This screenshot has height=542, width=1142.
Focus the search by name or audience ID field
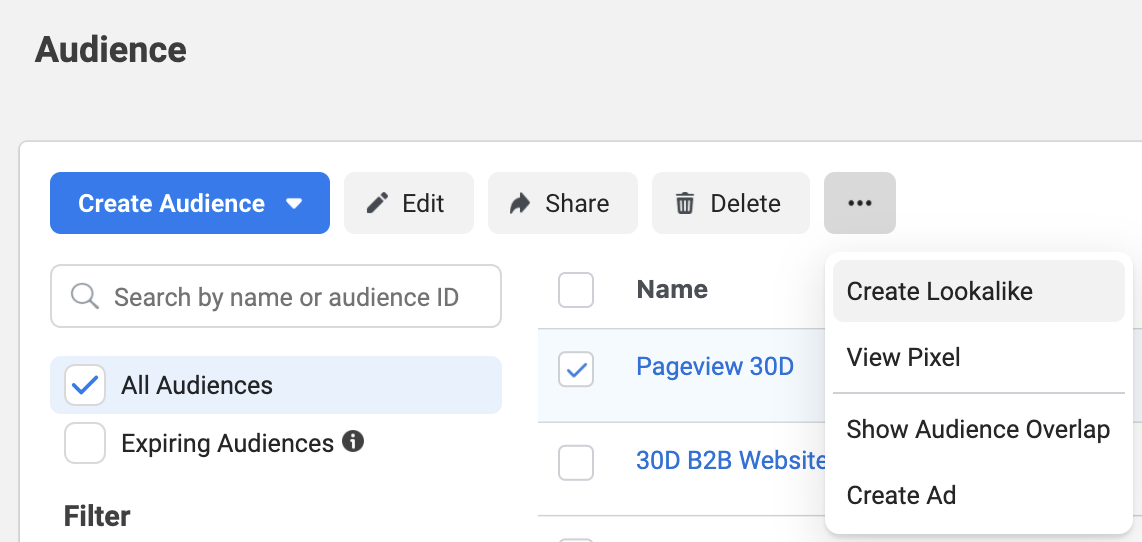coord(276,296)
